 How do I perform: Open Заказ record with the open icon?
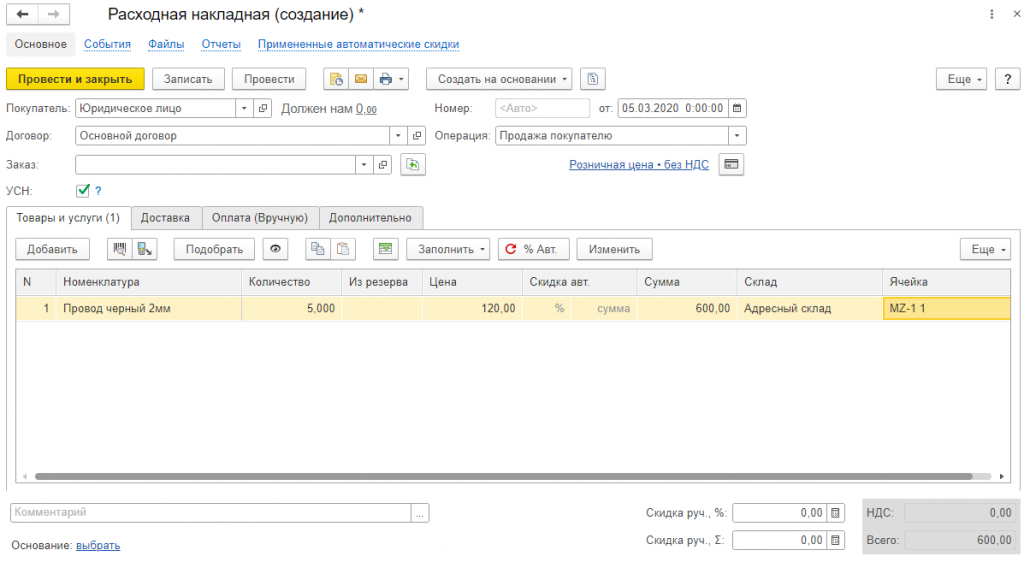(383, 165)
